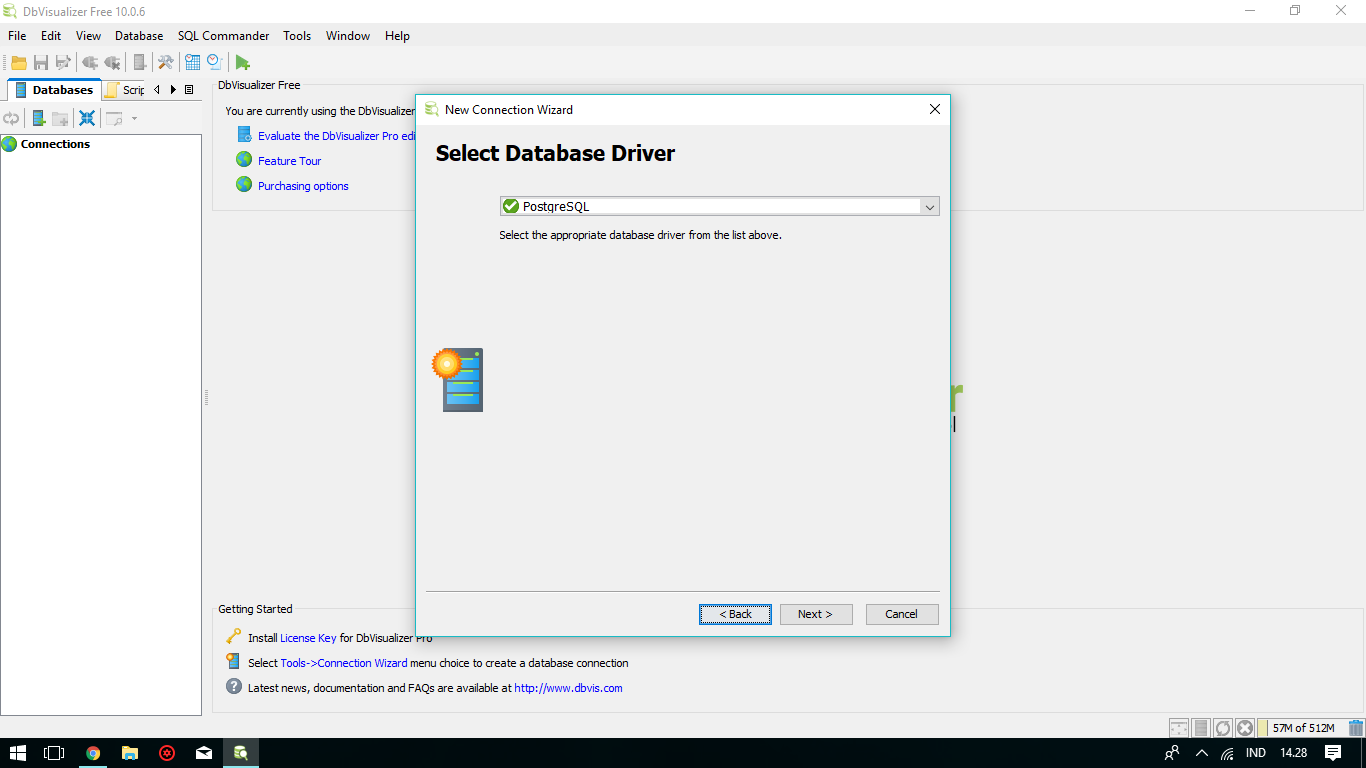This screenshot has height=768, width=1366.
Task: Click the blue crossed-arrows icon in Databases panel
Action: (87, 118)
